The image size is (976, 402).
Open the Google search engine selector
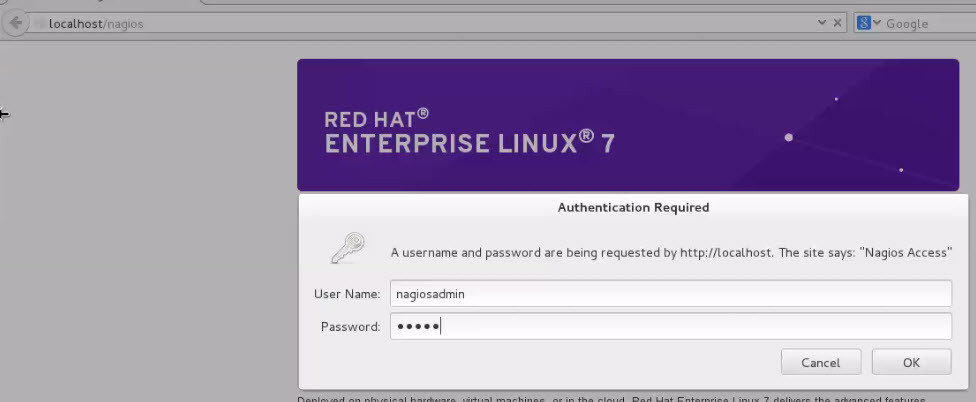(869, 24)
